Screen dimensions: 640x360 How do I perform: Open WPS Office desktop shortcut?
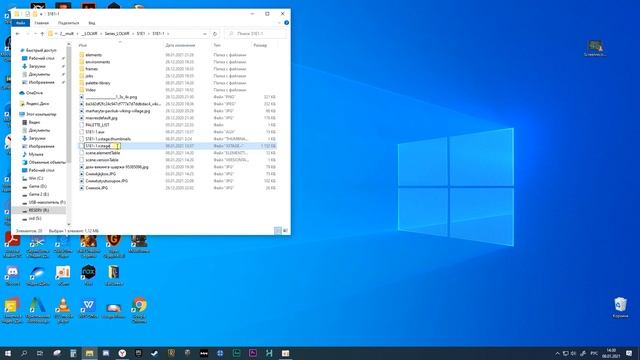pos(88,309)
